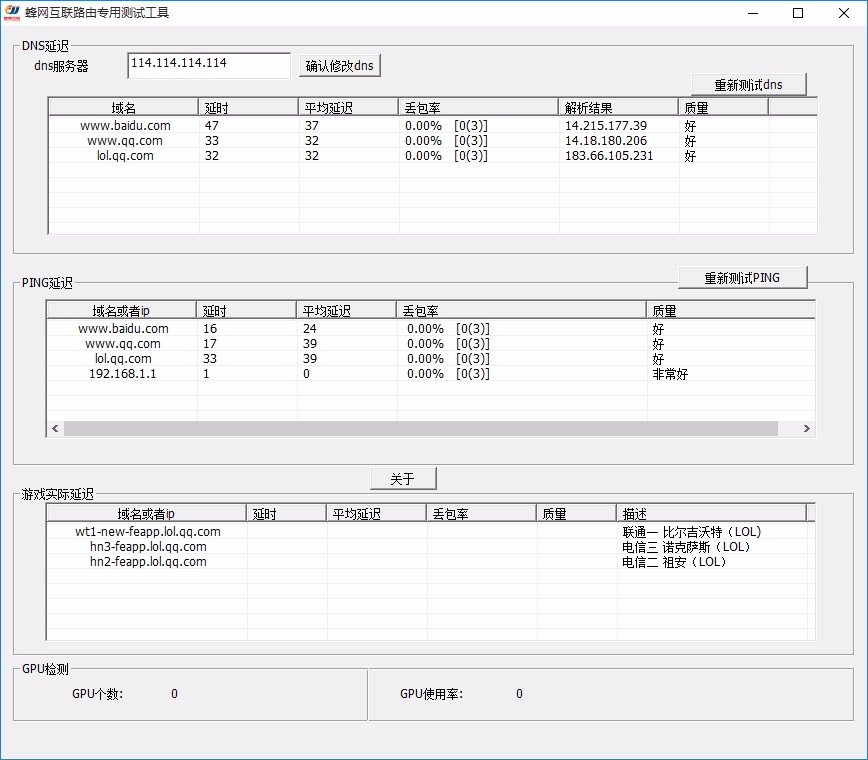The width and height of the screenshot is (868, 760).
Task: Click the GPU个数 label
Action: (97, 694)
